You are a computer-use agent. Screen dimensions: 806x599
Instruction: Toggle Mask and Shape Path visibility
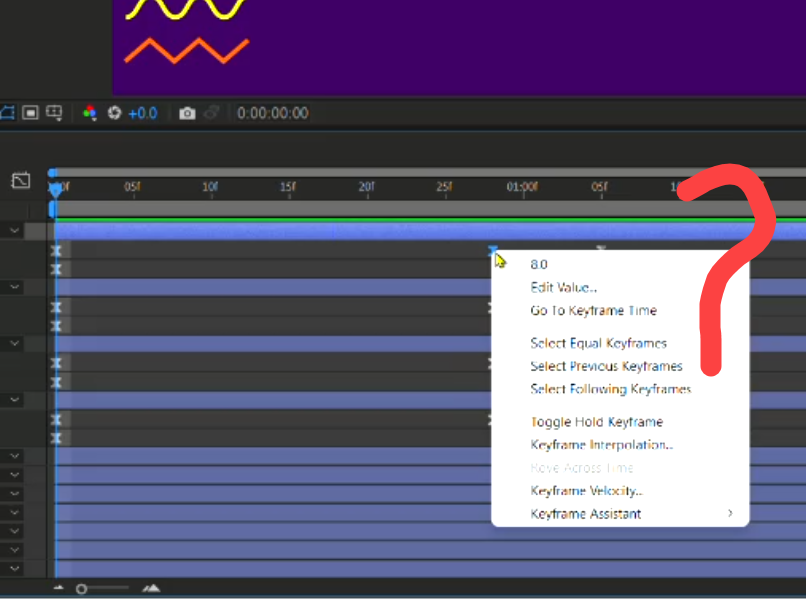coord(8,113)
